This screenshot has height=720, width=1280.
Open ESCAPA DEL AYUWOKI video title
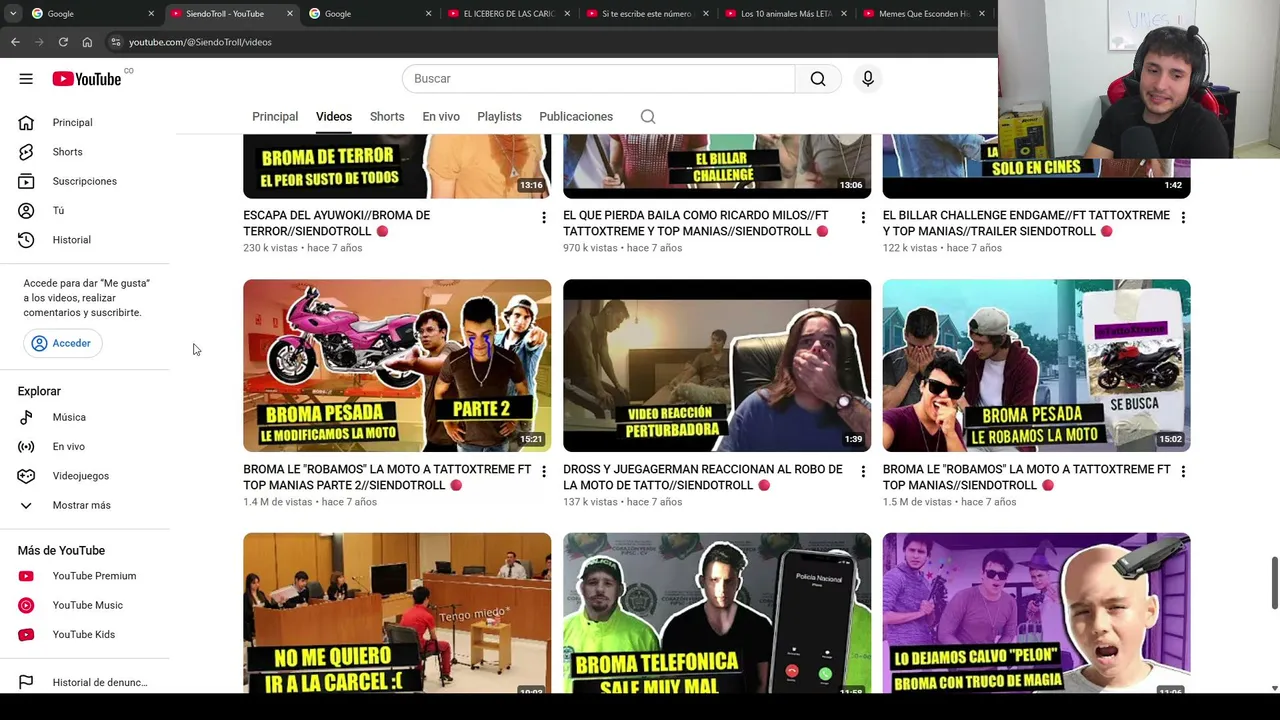coord(337,223)
